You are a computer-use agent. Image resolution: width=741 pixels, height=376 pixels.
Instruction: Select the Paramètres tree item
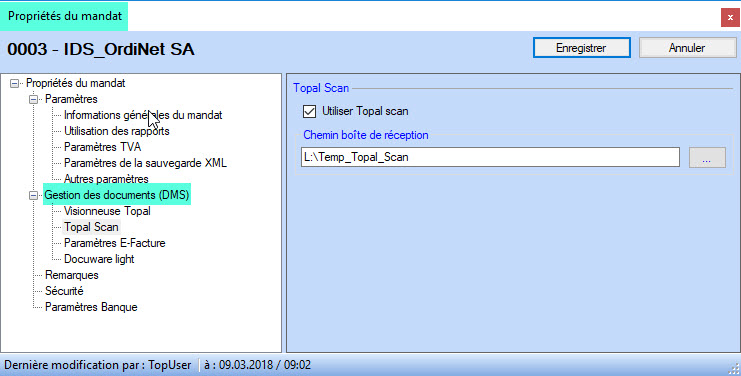pyautogui.click(x=71, y=99)
